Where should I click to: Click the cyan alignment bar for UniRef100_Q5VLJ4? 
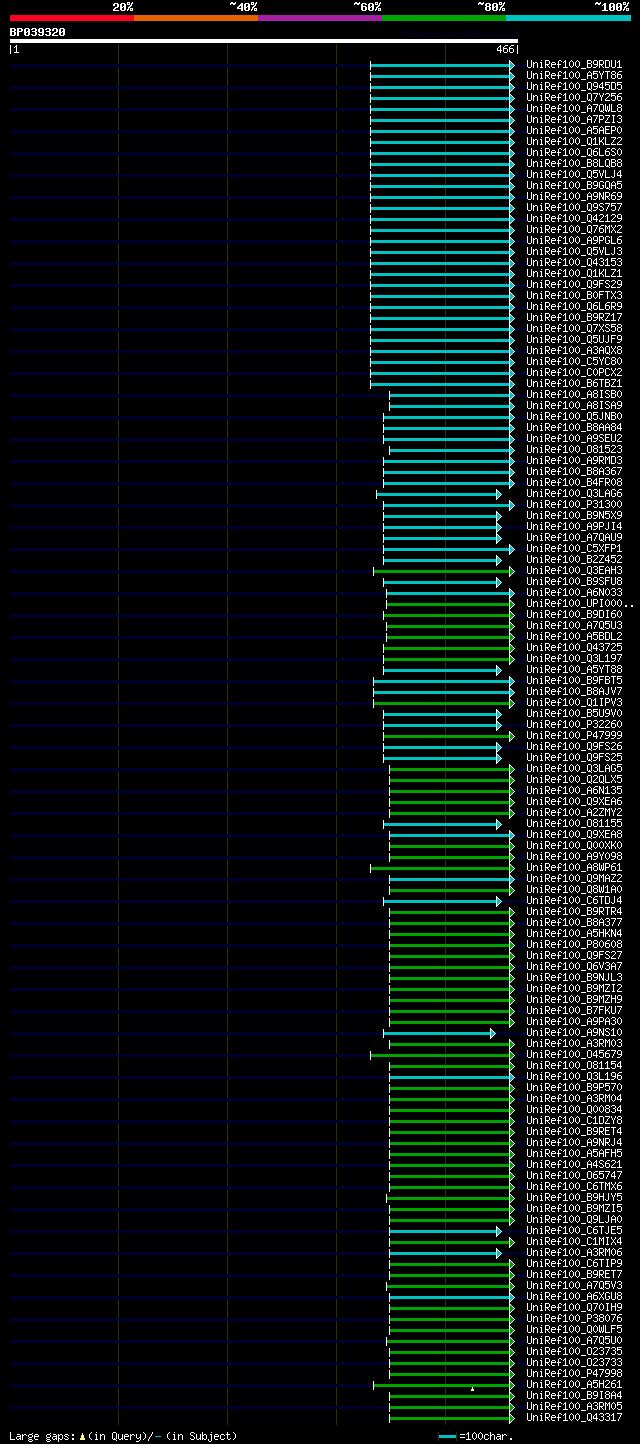coord(442,175)
